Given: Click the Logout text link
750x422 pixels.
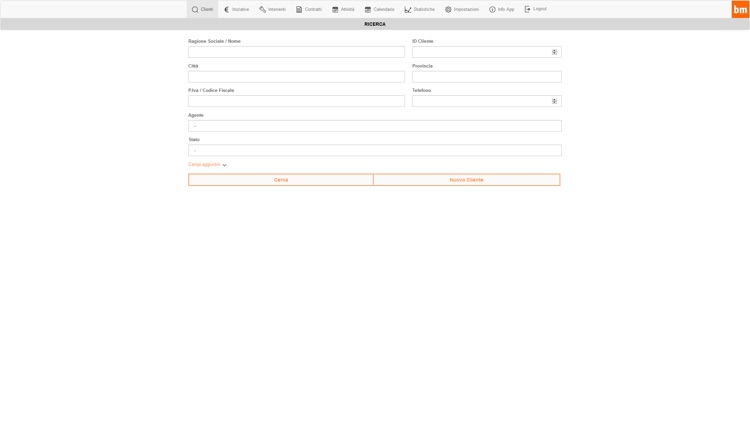Looking at the screenshot, I should click(x=540, y=9).
